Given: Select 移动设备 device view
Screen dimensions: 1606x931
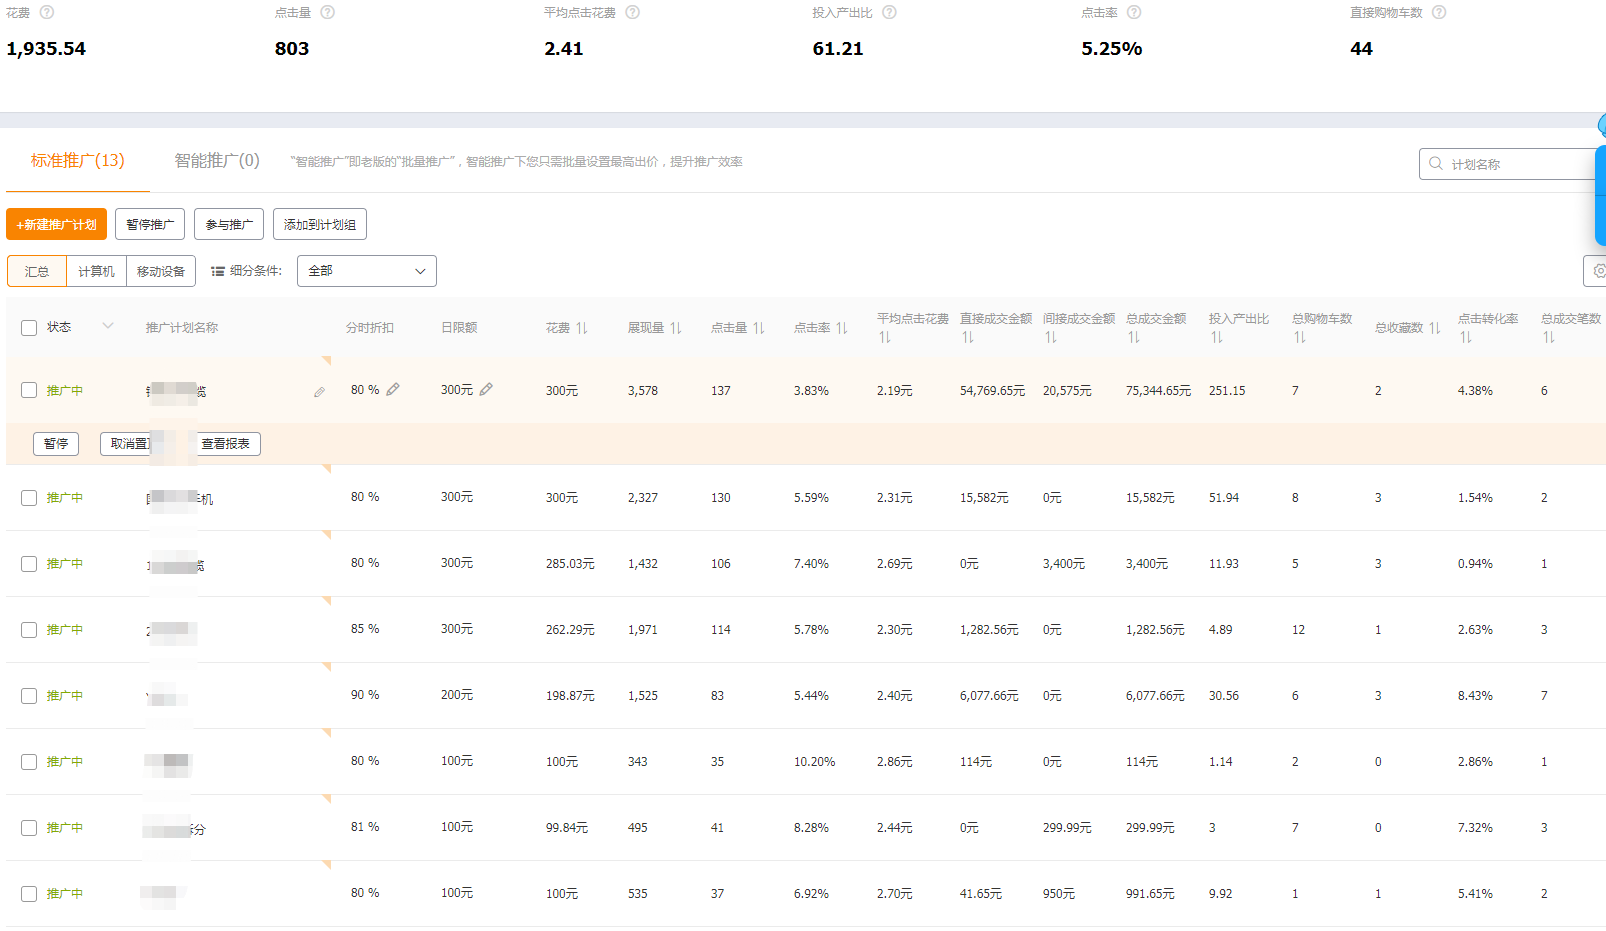Looking at the screenshot, I should coord(161,271).
